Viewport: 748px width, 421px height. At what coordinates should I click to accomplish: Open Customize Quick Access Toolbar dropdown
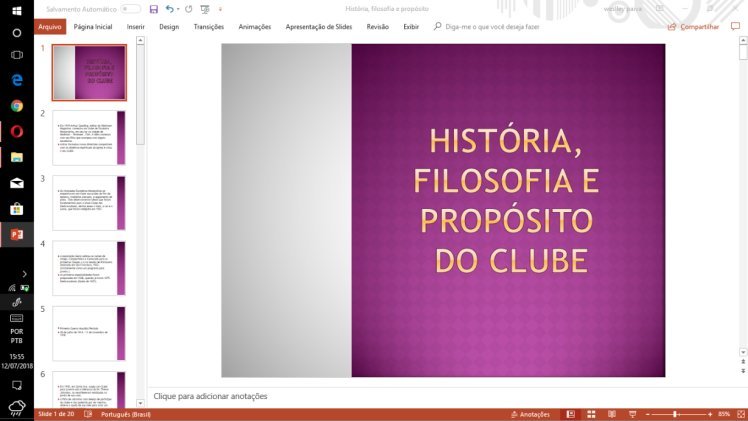coord(220,9)
